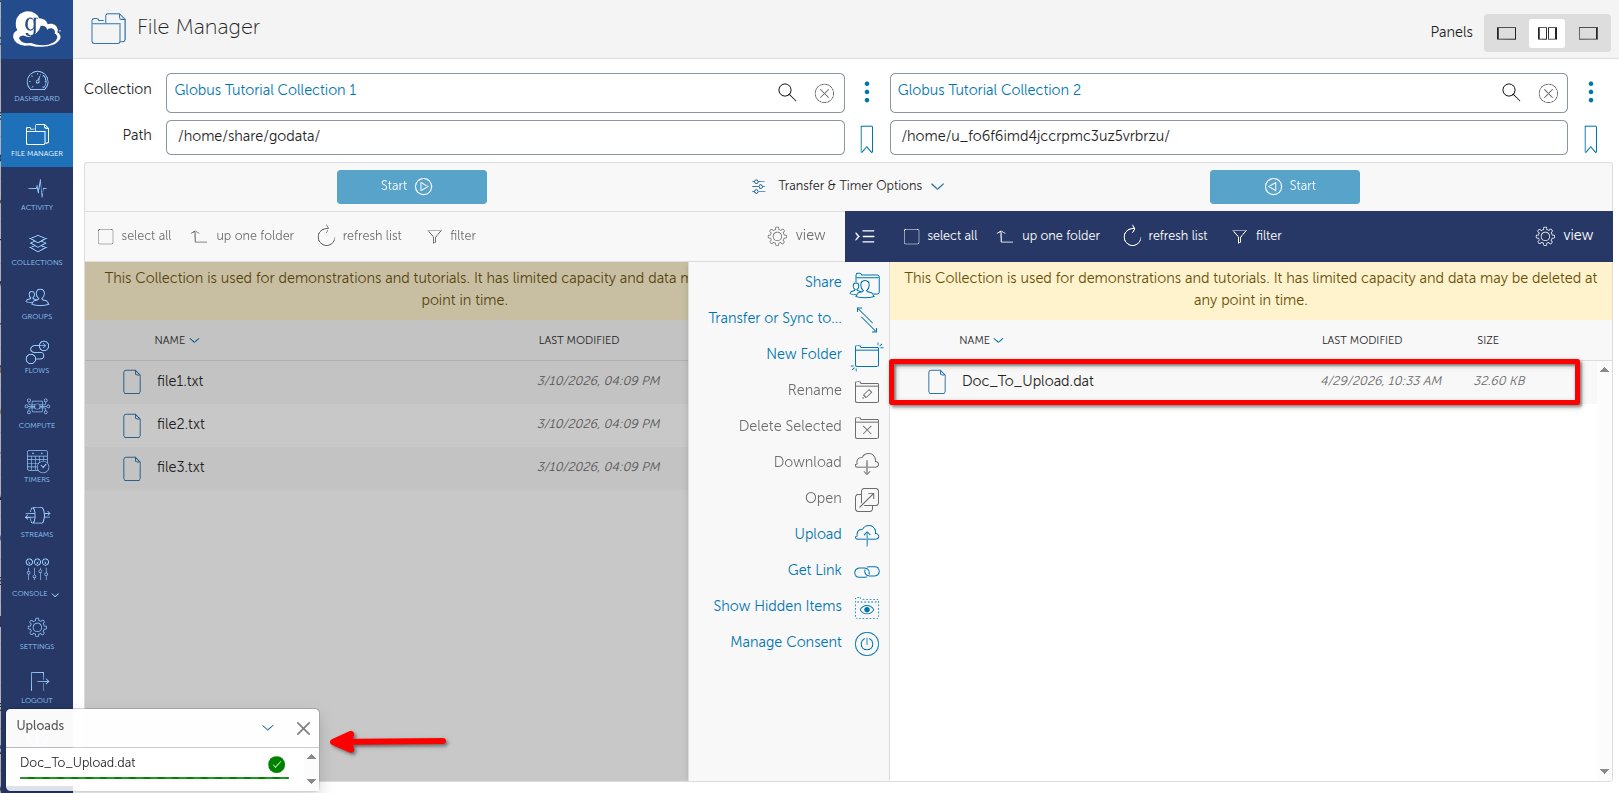This screenshot has height=793, width=1619.
Task: Open the Activity page in sidebar
Action: [x=37, y=194]
